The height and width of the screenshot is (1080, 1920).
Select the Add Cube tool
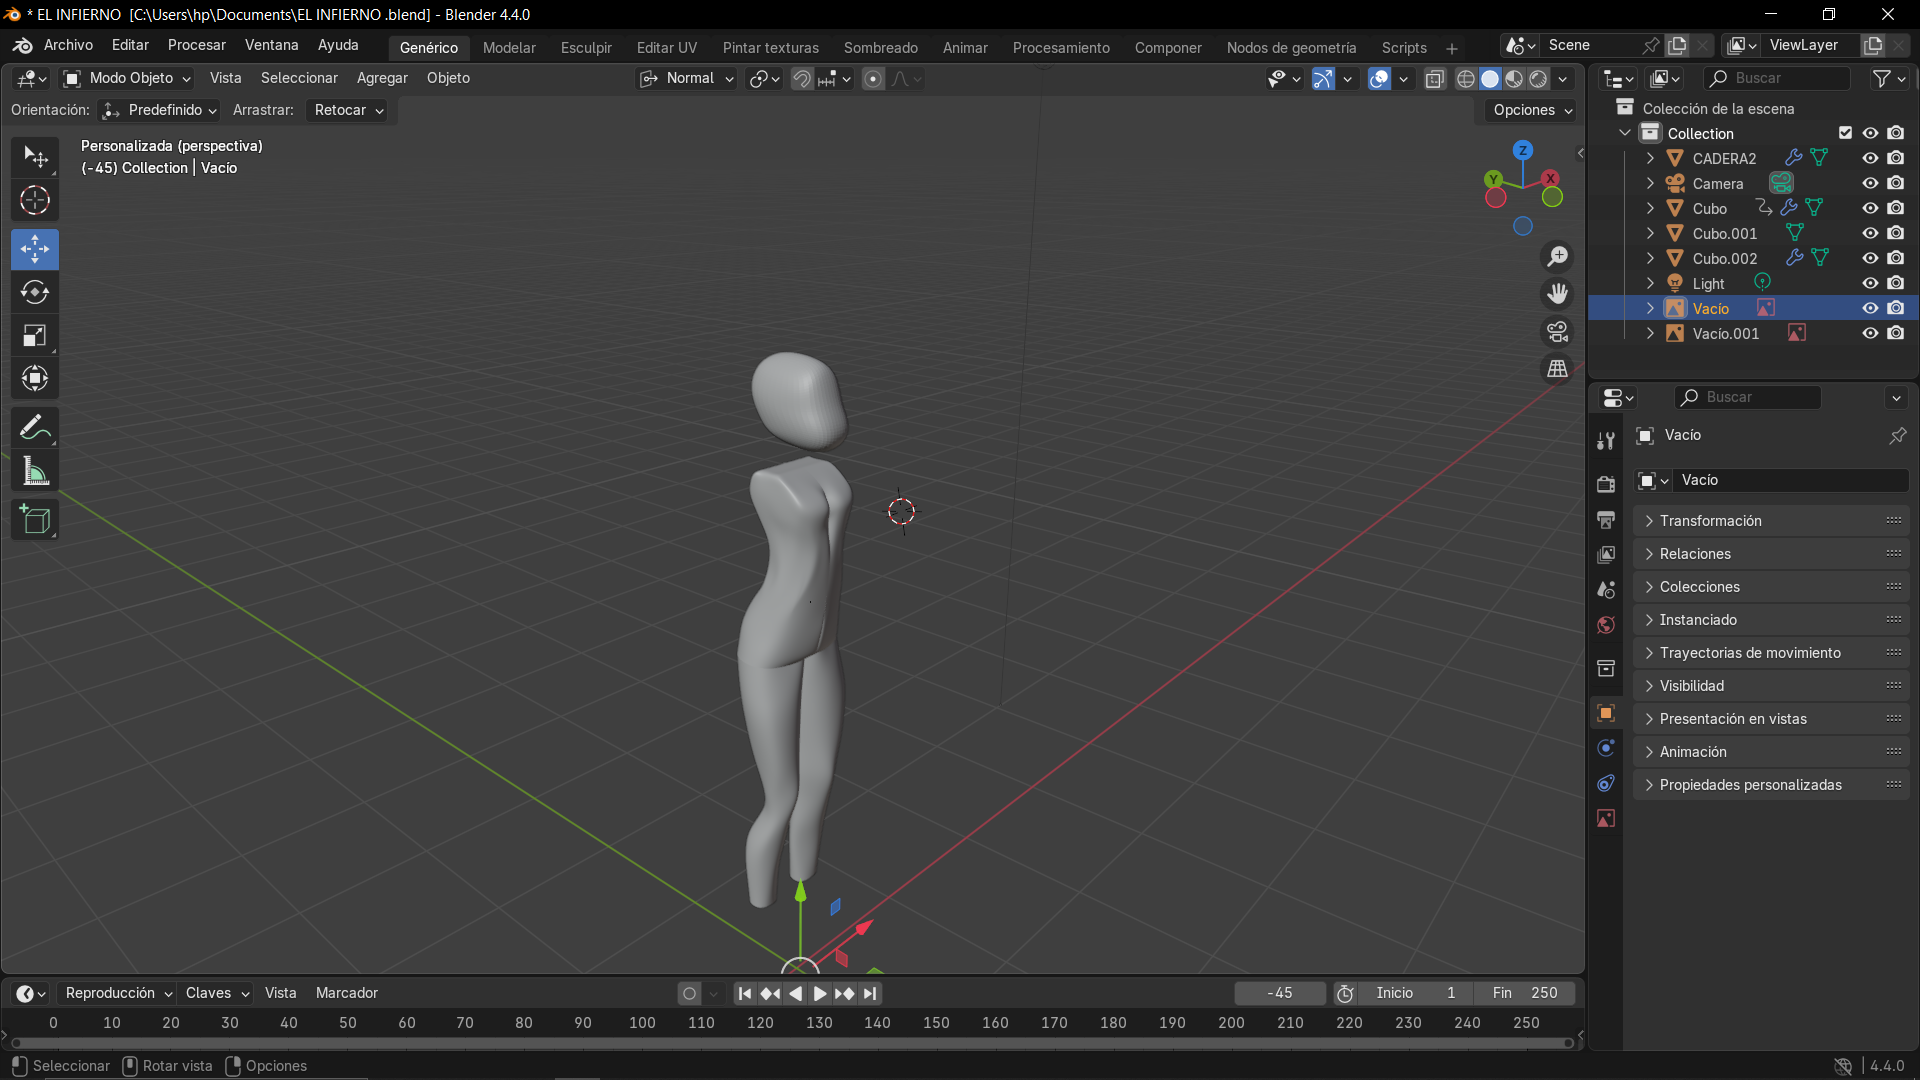click(x=35, y=520)
